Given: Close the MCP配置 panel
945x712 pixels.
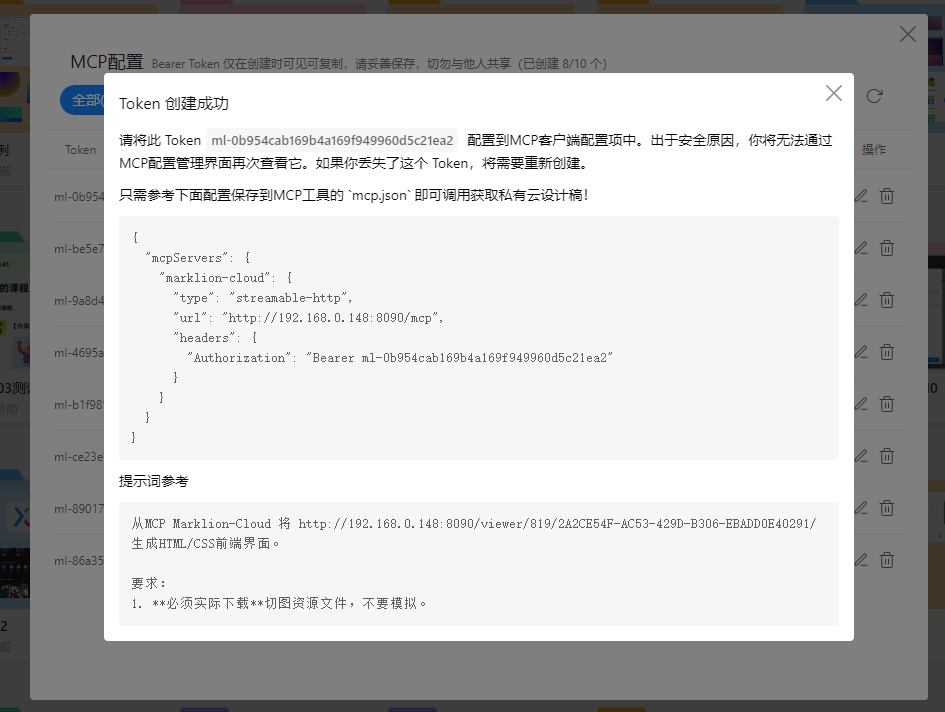Looking at the screenshot, I should (907, 34).
